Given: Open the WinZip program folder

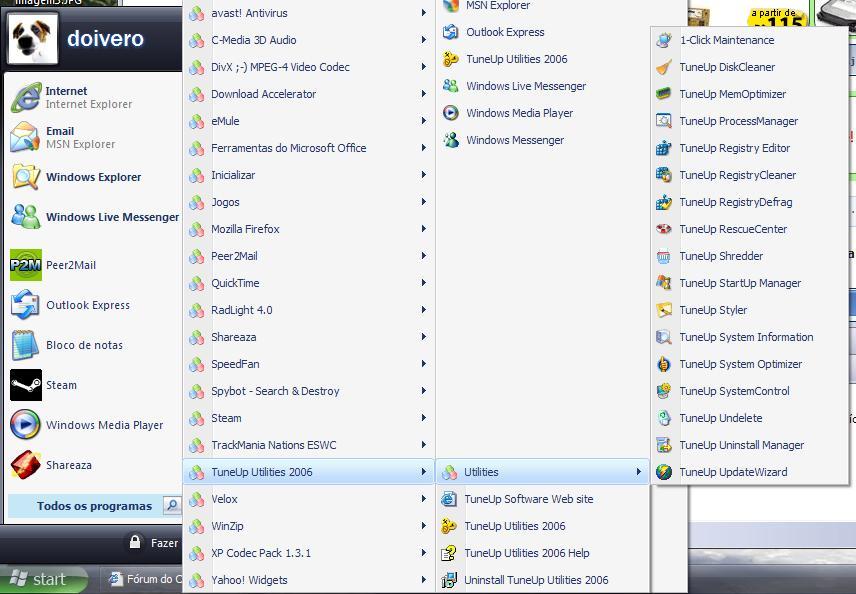Looking at the screenshot, I should 308,526.
